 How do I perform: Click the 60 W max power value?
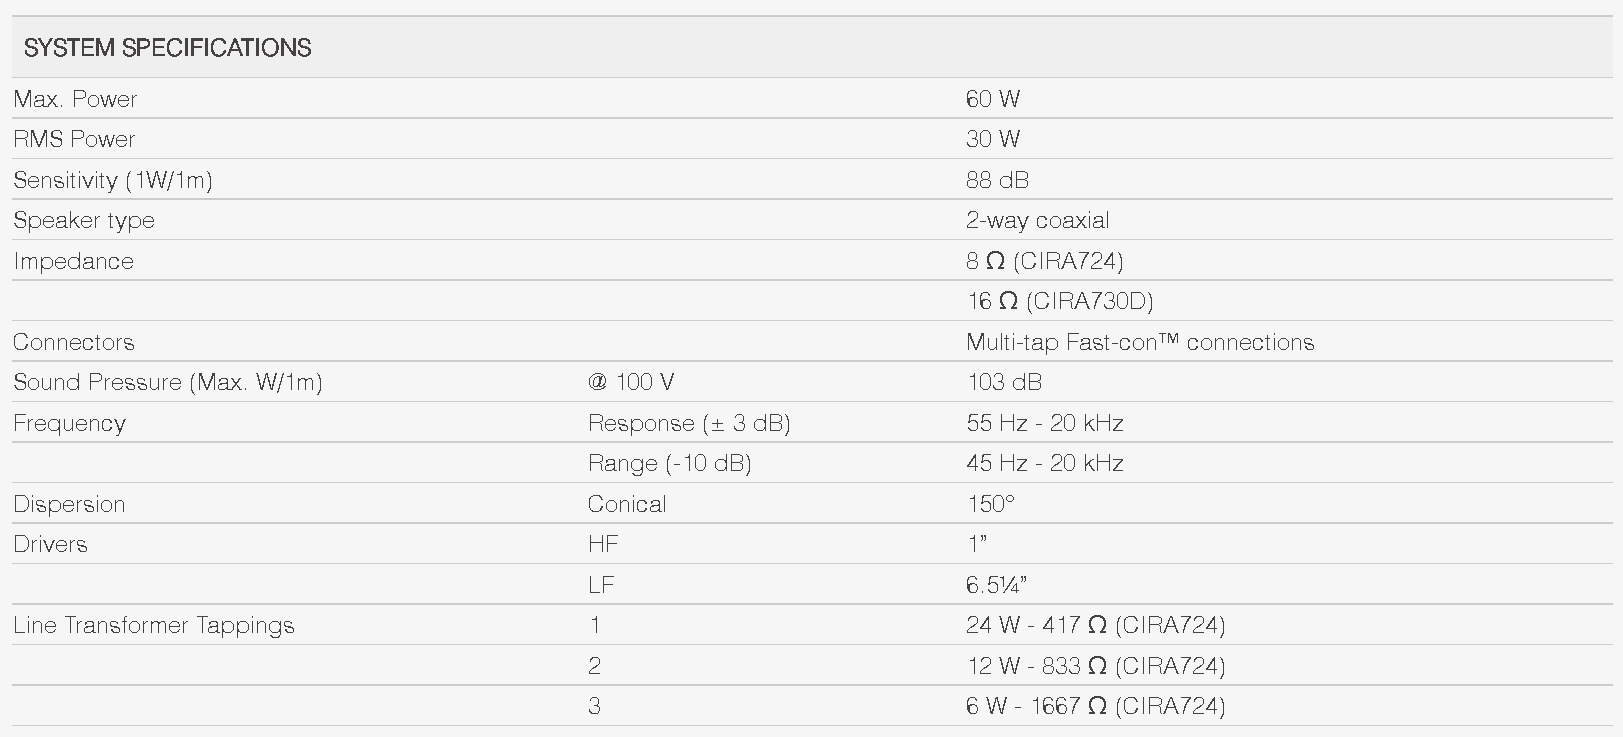(x=992, y=99)
